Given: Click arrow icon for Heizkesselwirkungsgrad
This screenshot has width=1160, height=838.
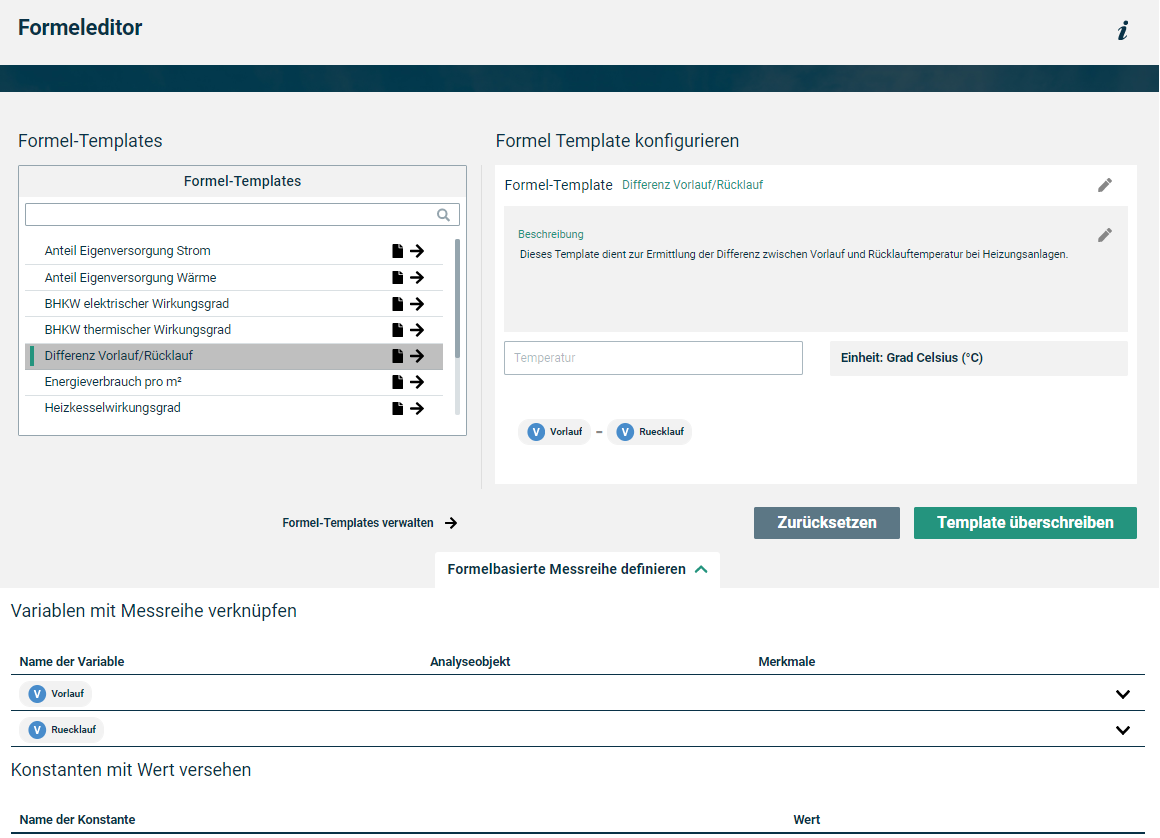Looking at the screenshot, I should tap(417, 408).
